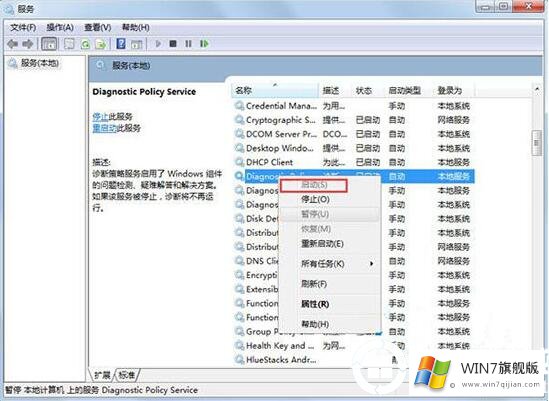
Task: Click the gear icon of Health Key row
Action: coord(239,346)
